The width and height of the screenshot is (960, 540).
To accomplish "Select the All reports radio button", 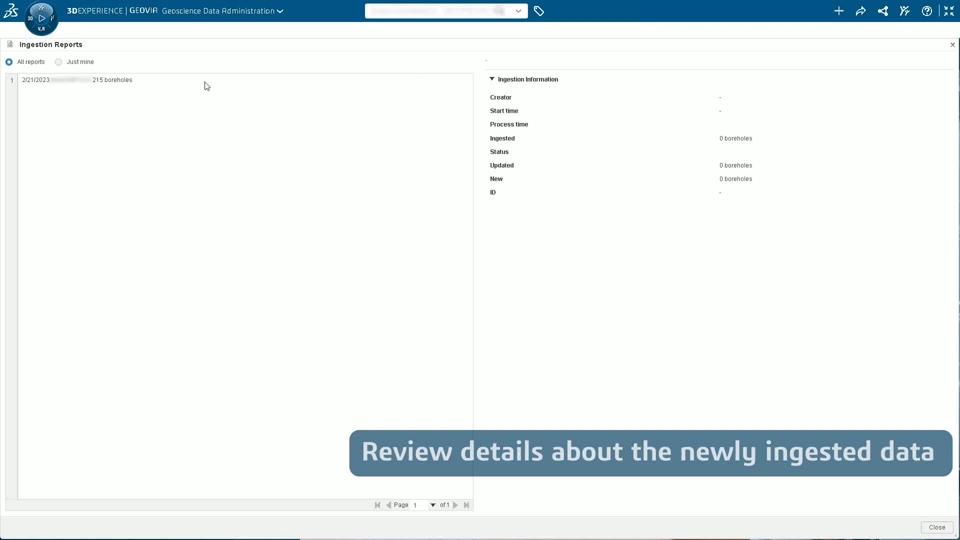I will click(9, 62).
